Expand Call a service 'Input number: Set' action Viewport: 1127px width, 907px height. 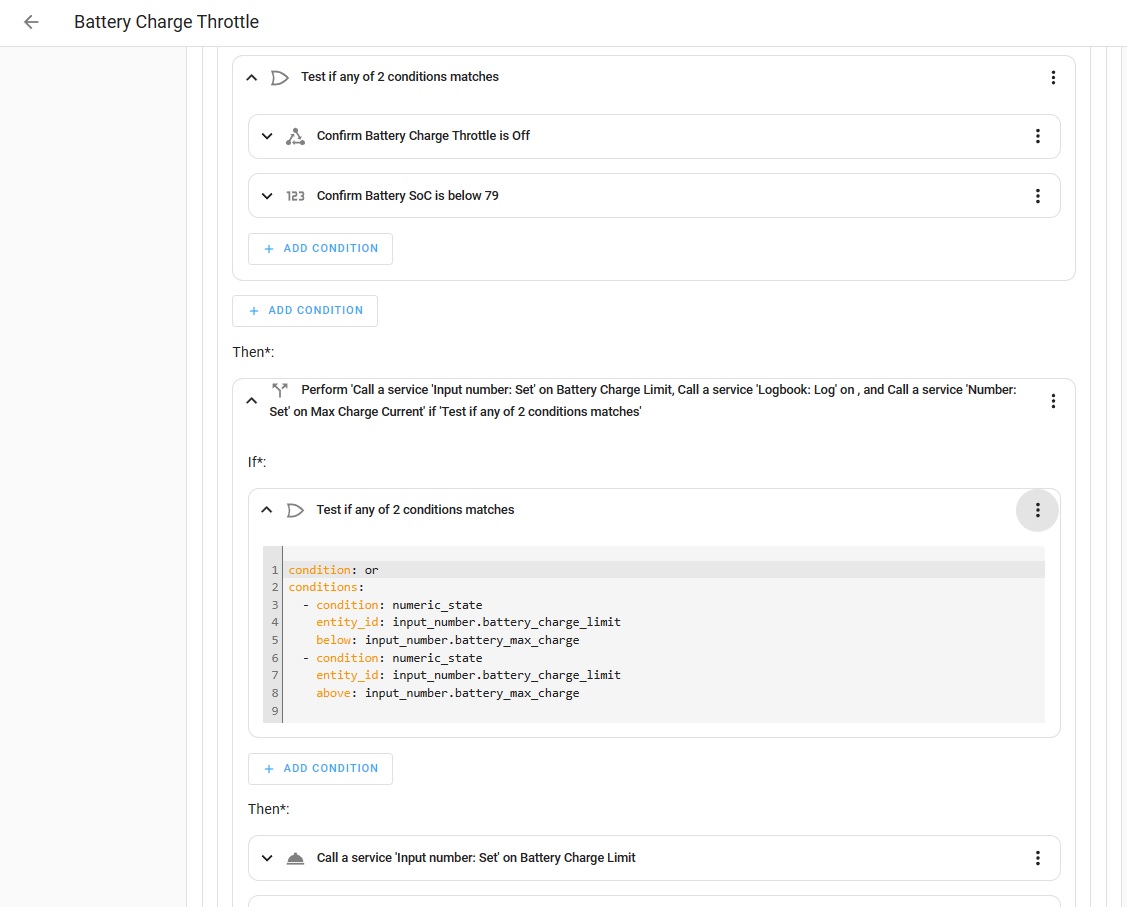point(267,858)
